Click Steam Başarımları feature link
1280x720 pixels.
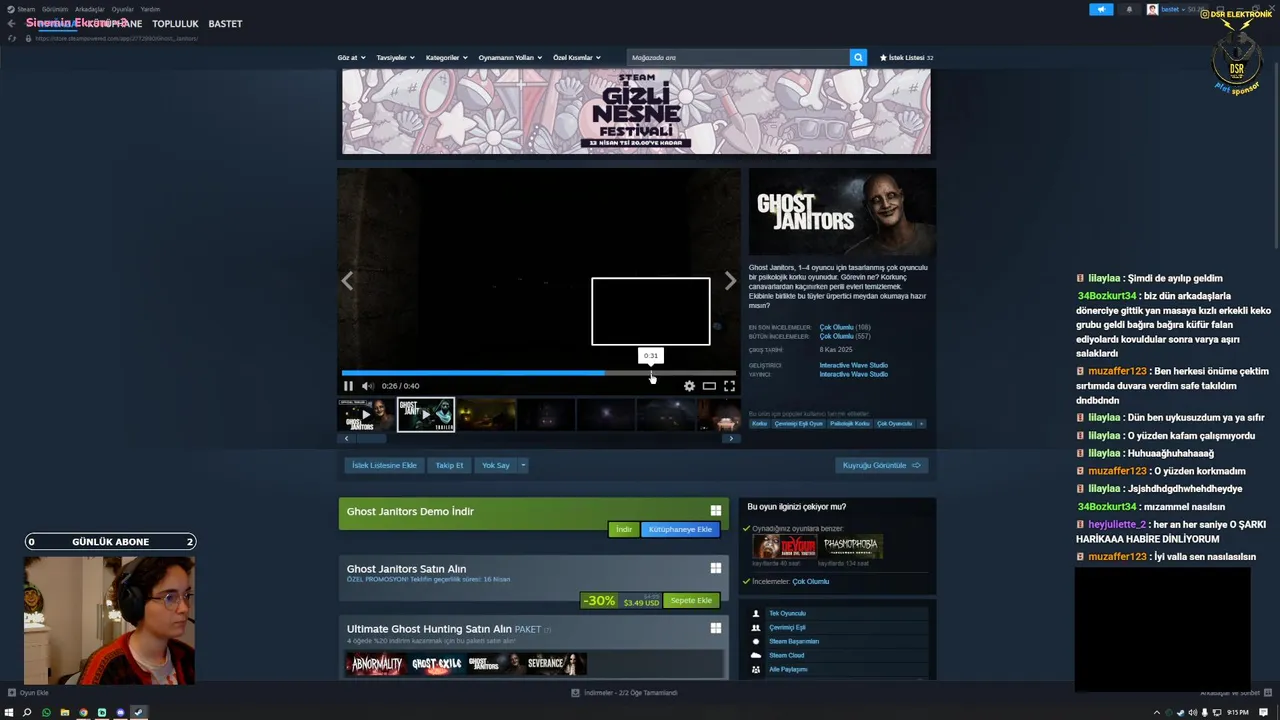pyautogui.click(x=794, y=641)
